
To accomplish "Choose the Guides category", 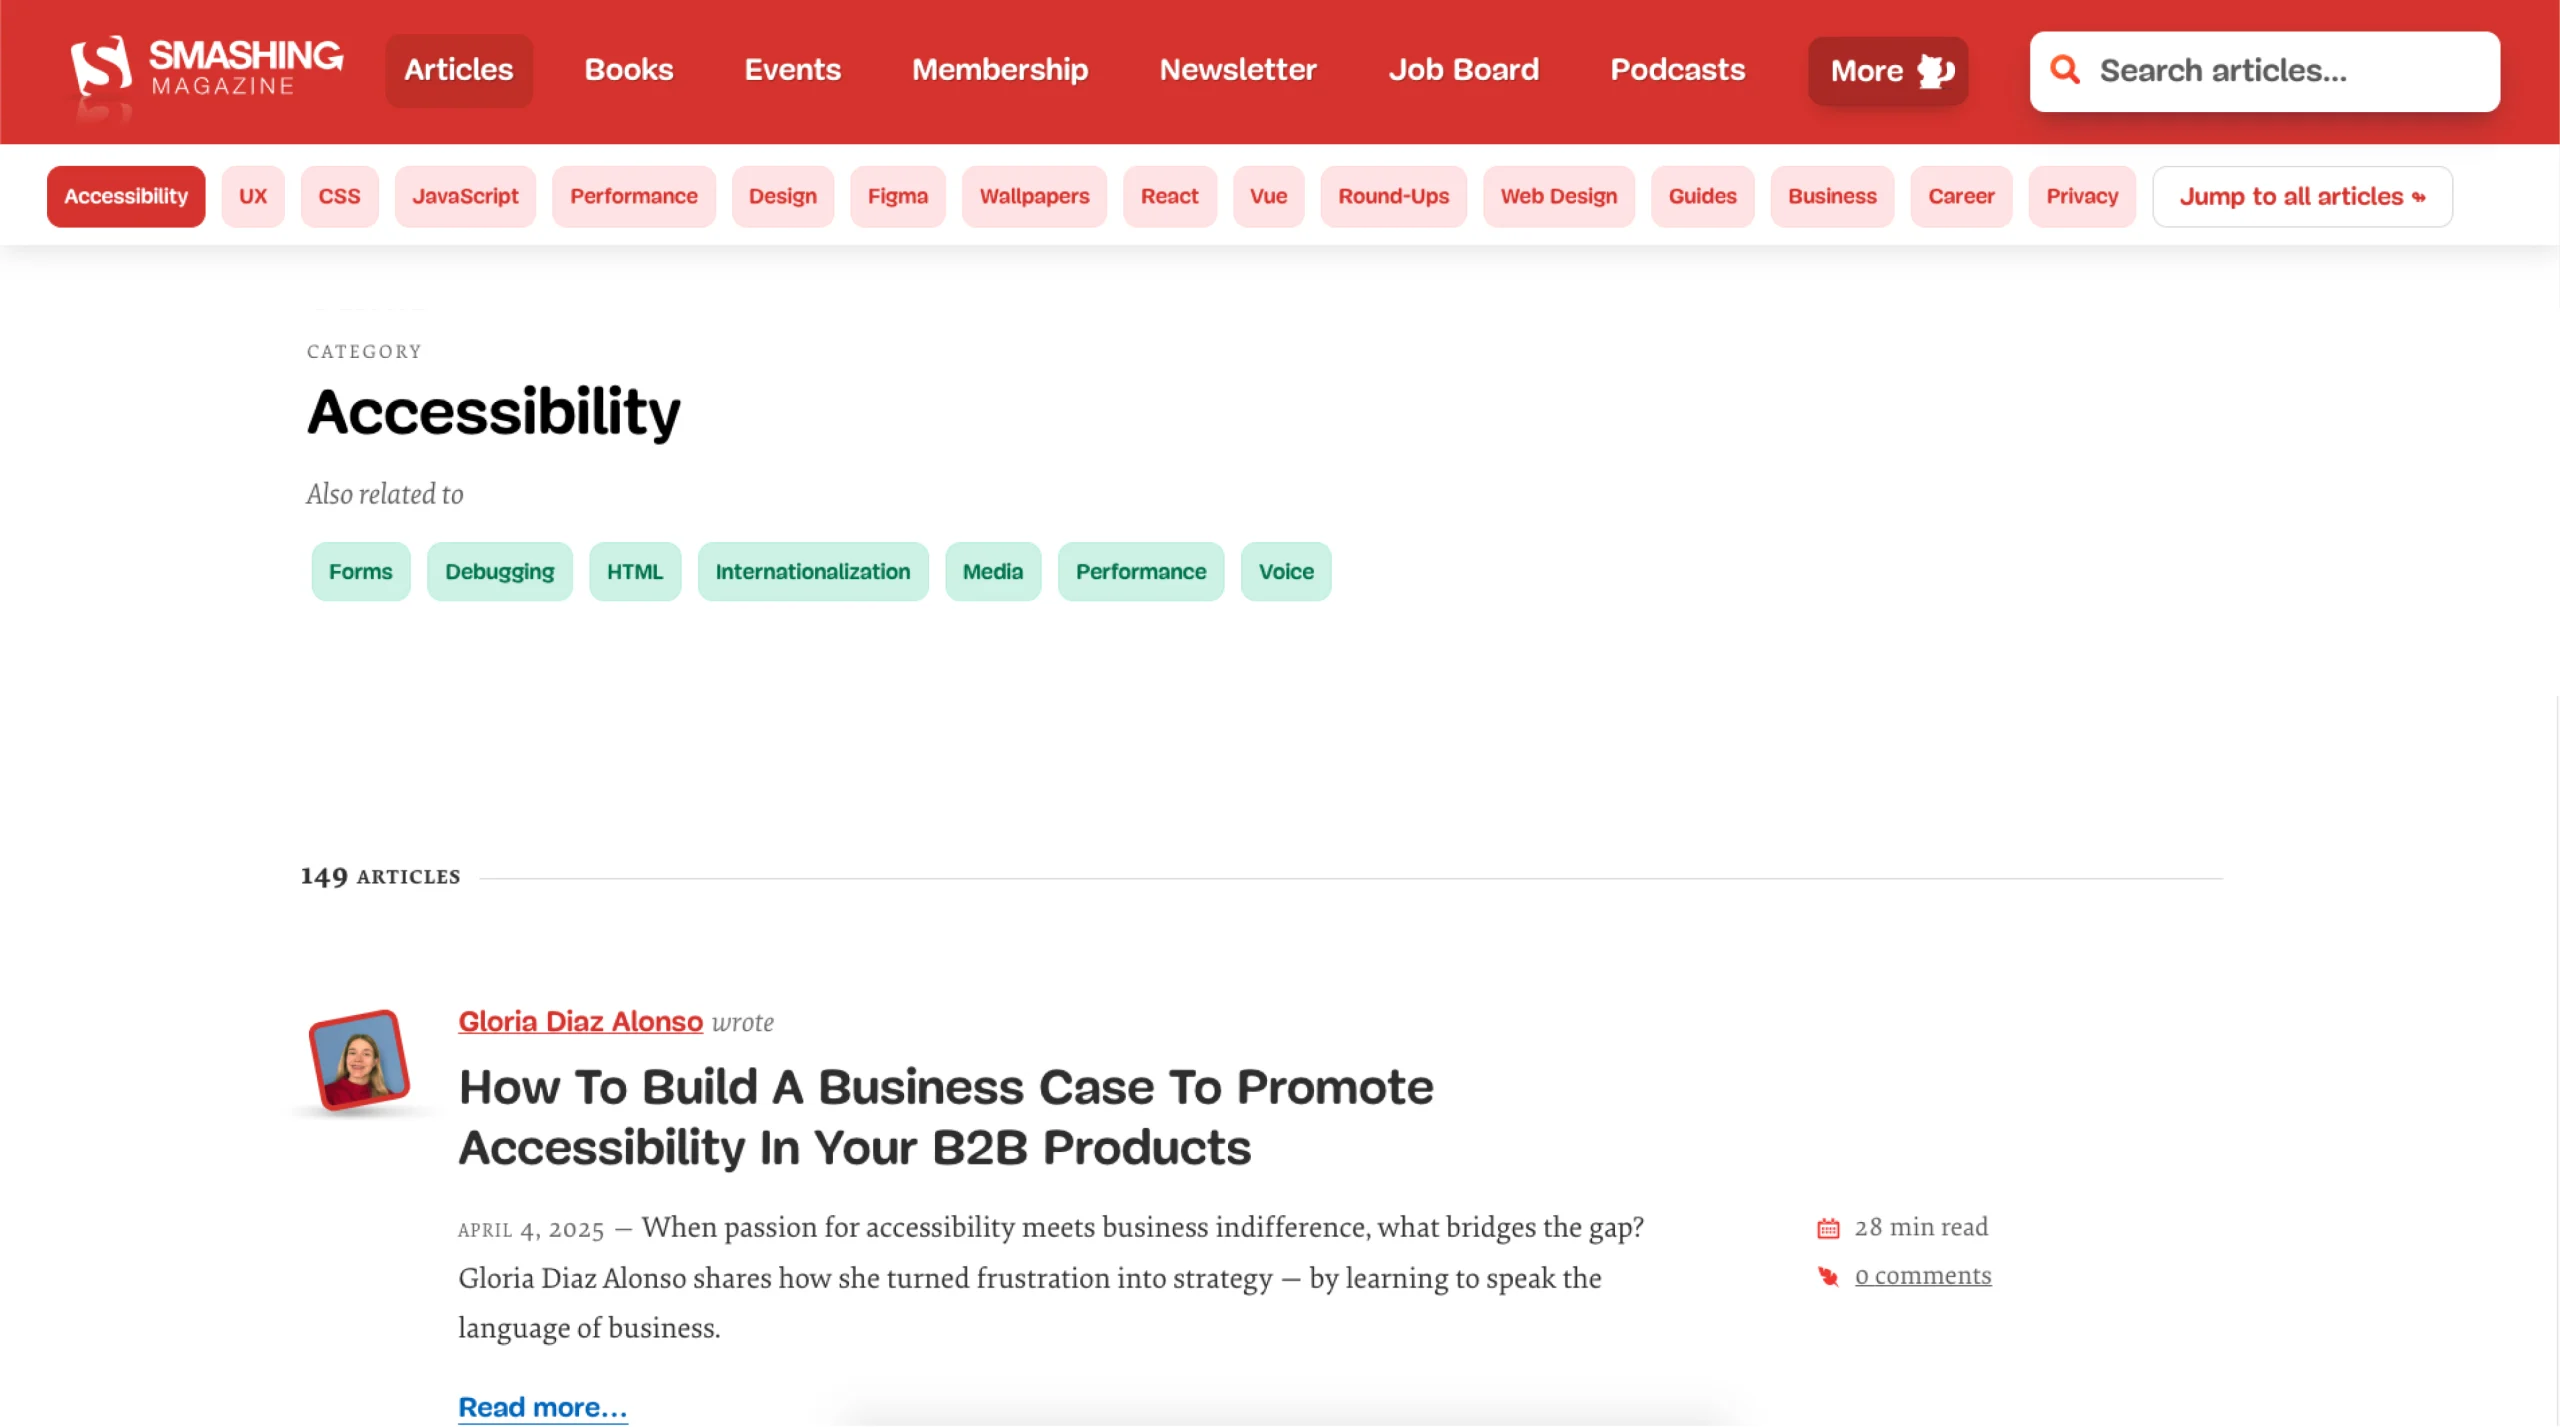I will [x=1702, y=196].
